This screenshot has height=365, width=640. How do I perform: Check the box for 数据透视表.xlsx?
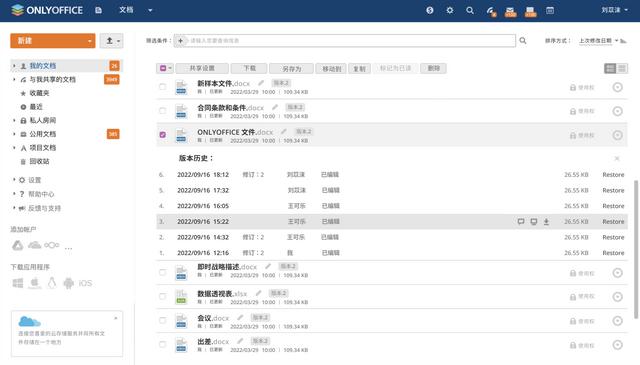162,296
